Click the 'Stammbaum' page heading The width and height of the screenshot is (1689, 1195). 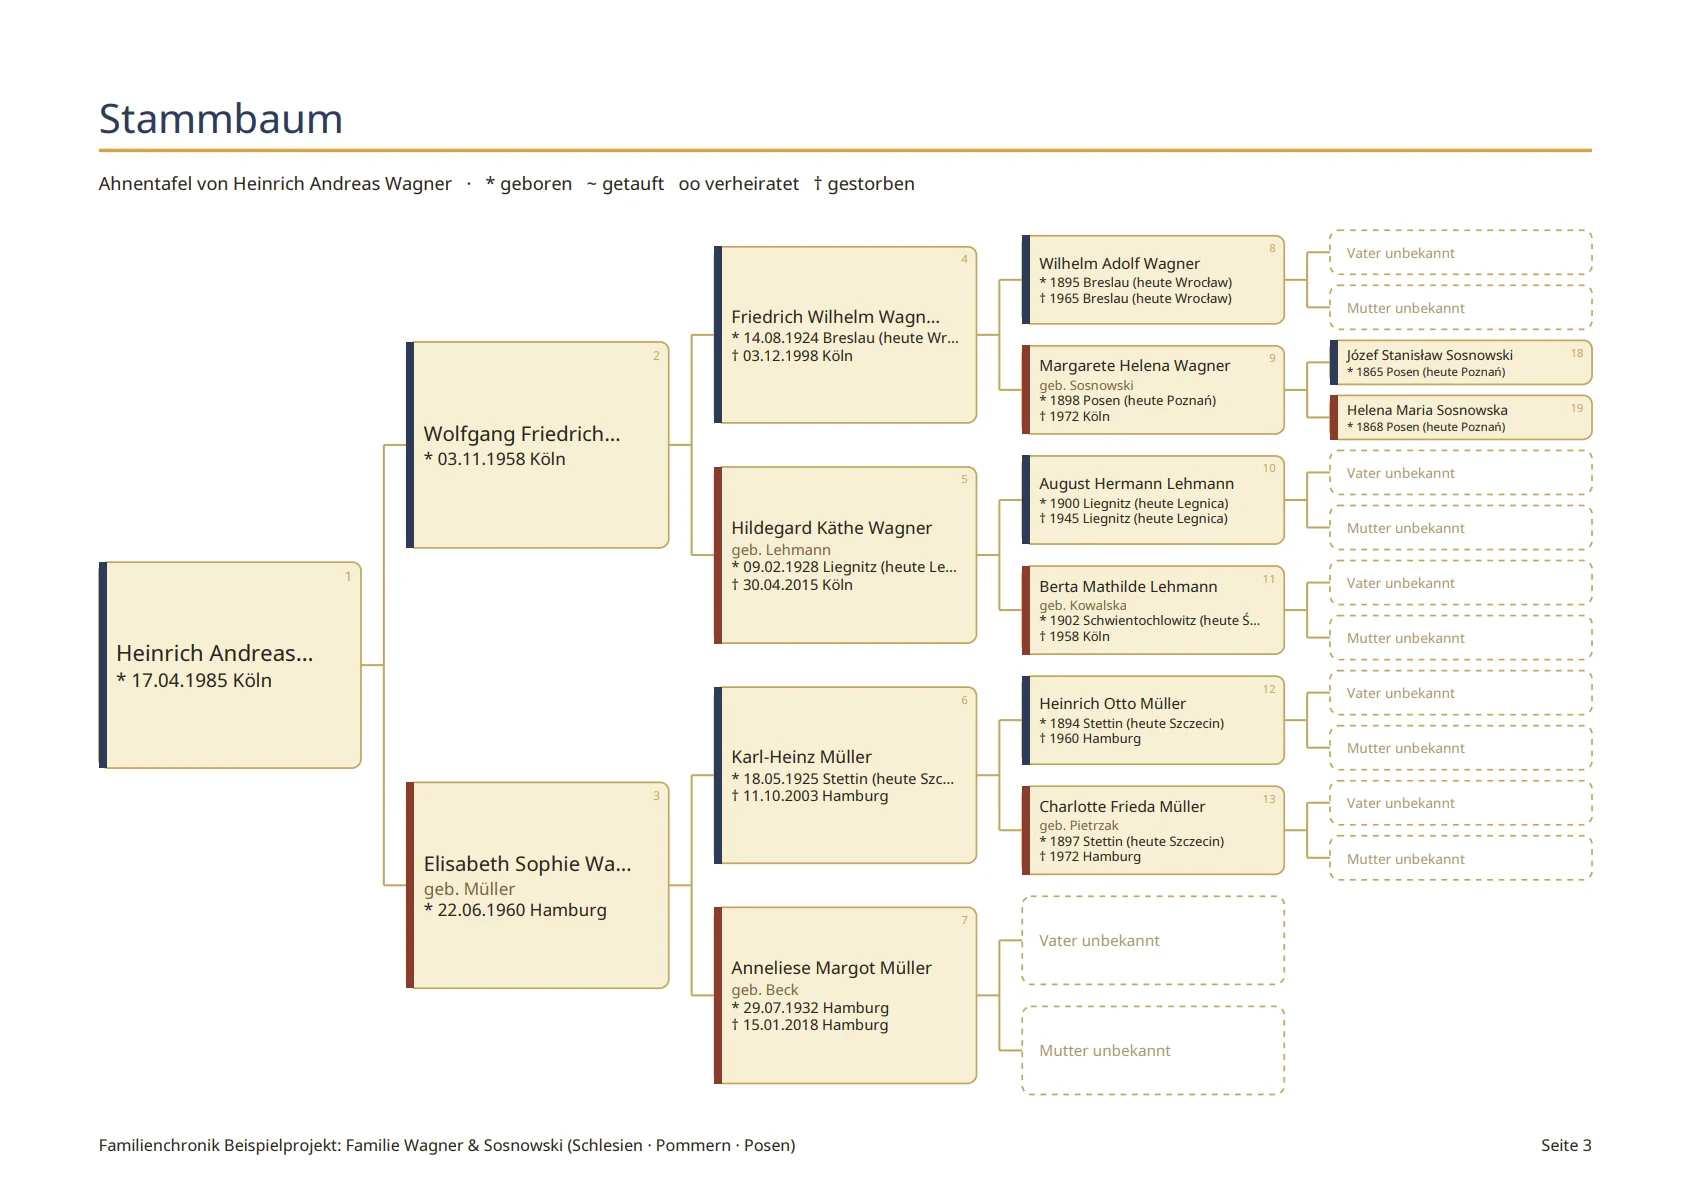click(221, 119)
